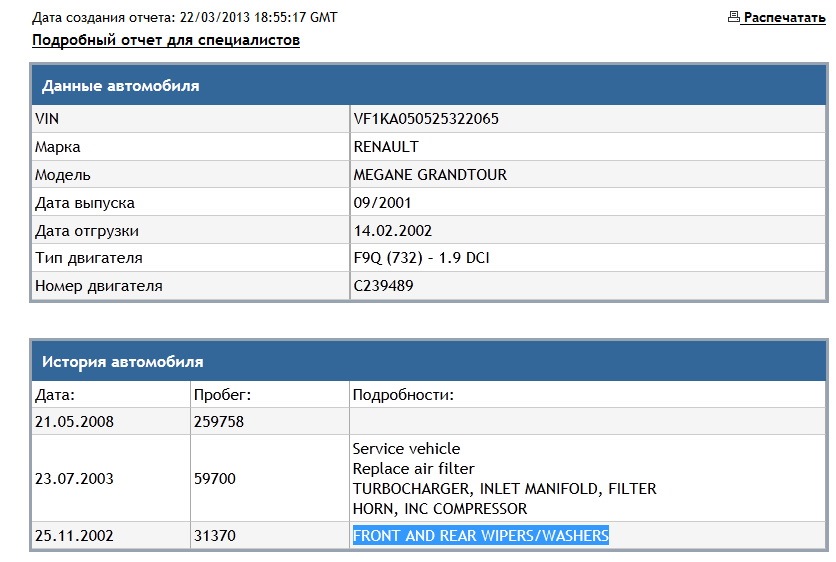Click the engine type F9Q (732) value
This screenshot has height=562, width=836.
(x=421, y=258)
